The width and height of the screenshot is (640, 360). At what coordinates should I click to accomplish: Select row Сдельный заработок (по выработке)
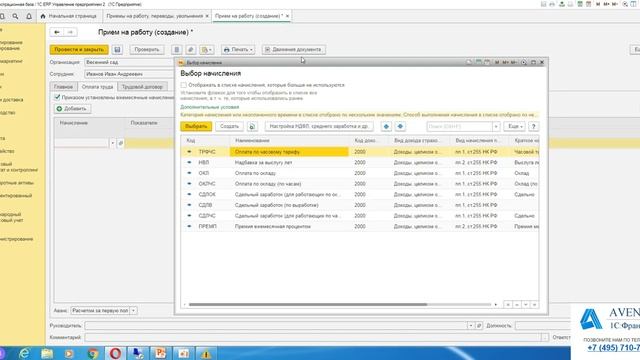[360, 205]
